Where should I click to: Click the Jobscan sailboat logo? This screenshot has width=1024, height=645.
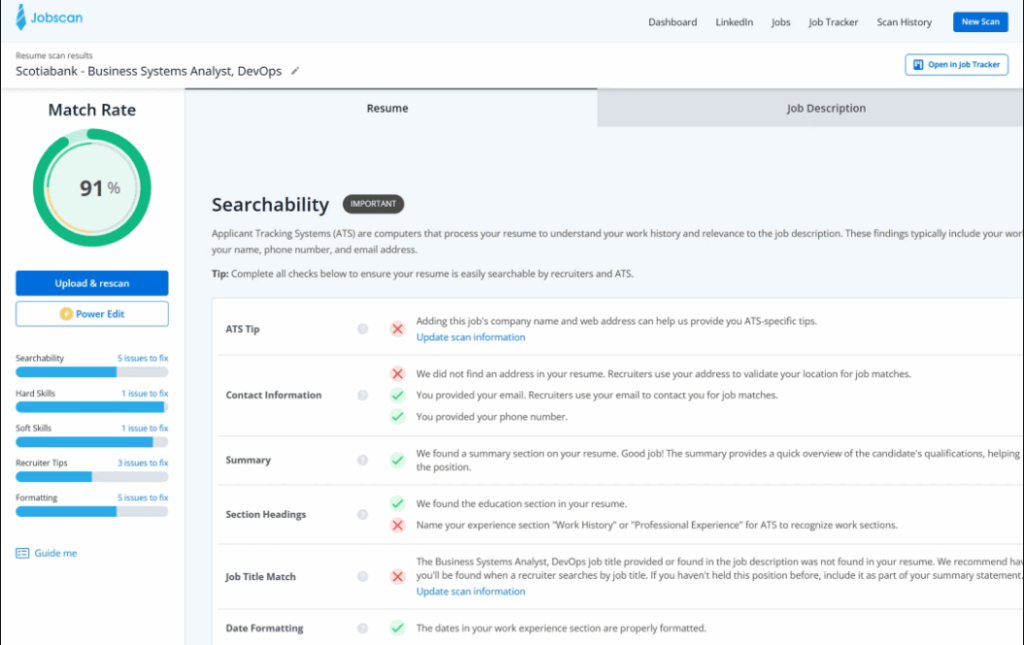click(x=20, y=17)
